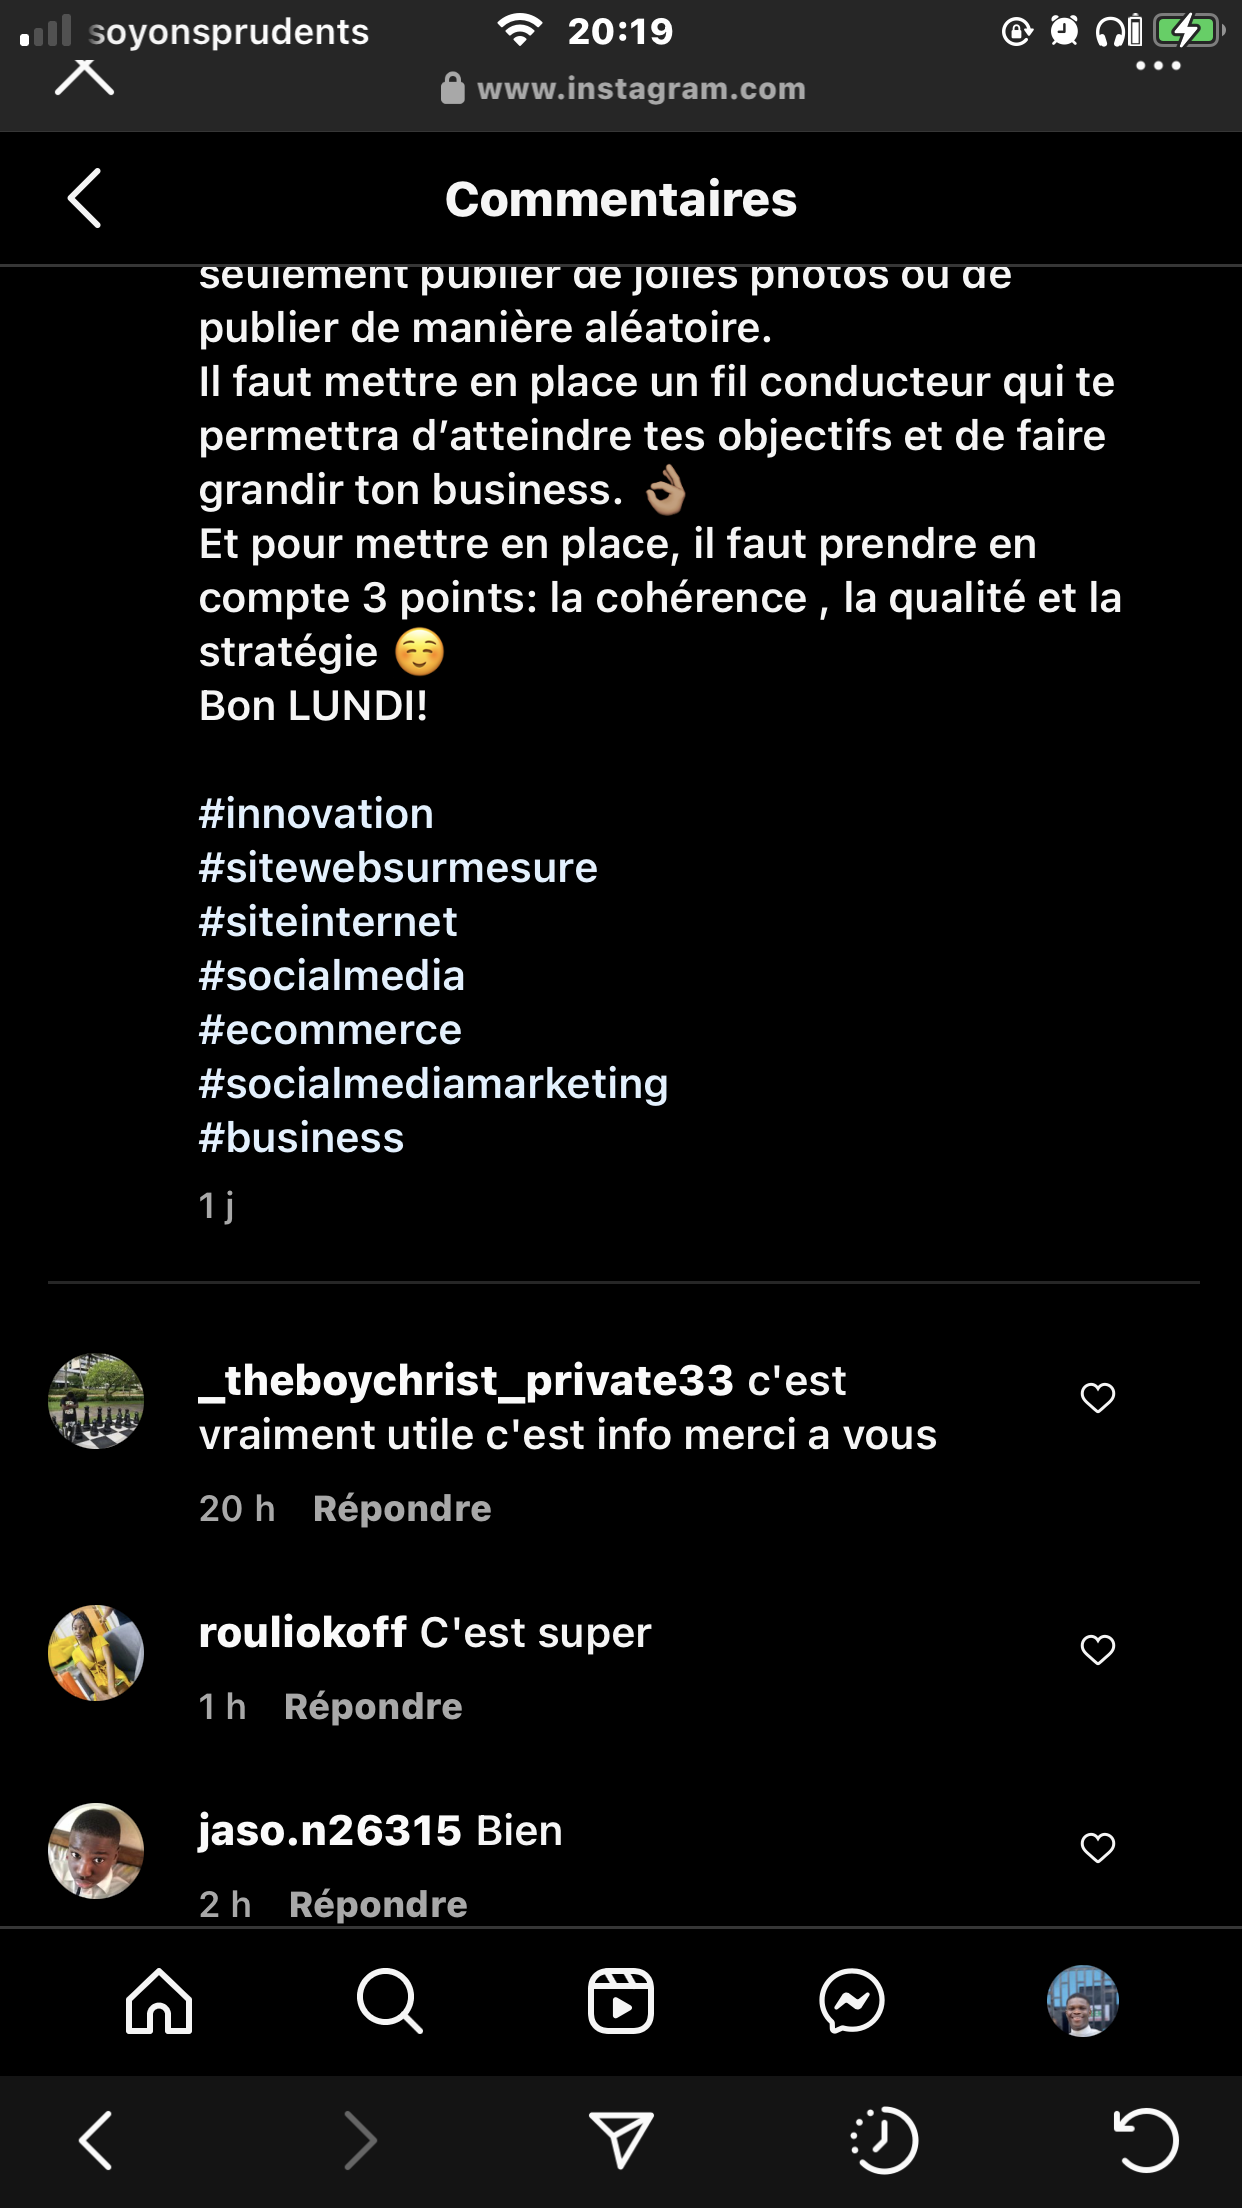Open Messenger direct messages
1242x2208 pixels.
[x=851, y=2001]
